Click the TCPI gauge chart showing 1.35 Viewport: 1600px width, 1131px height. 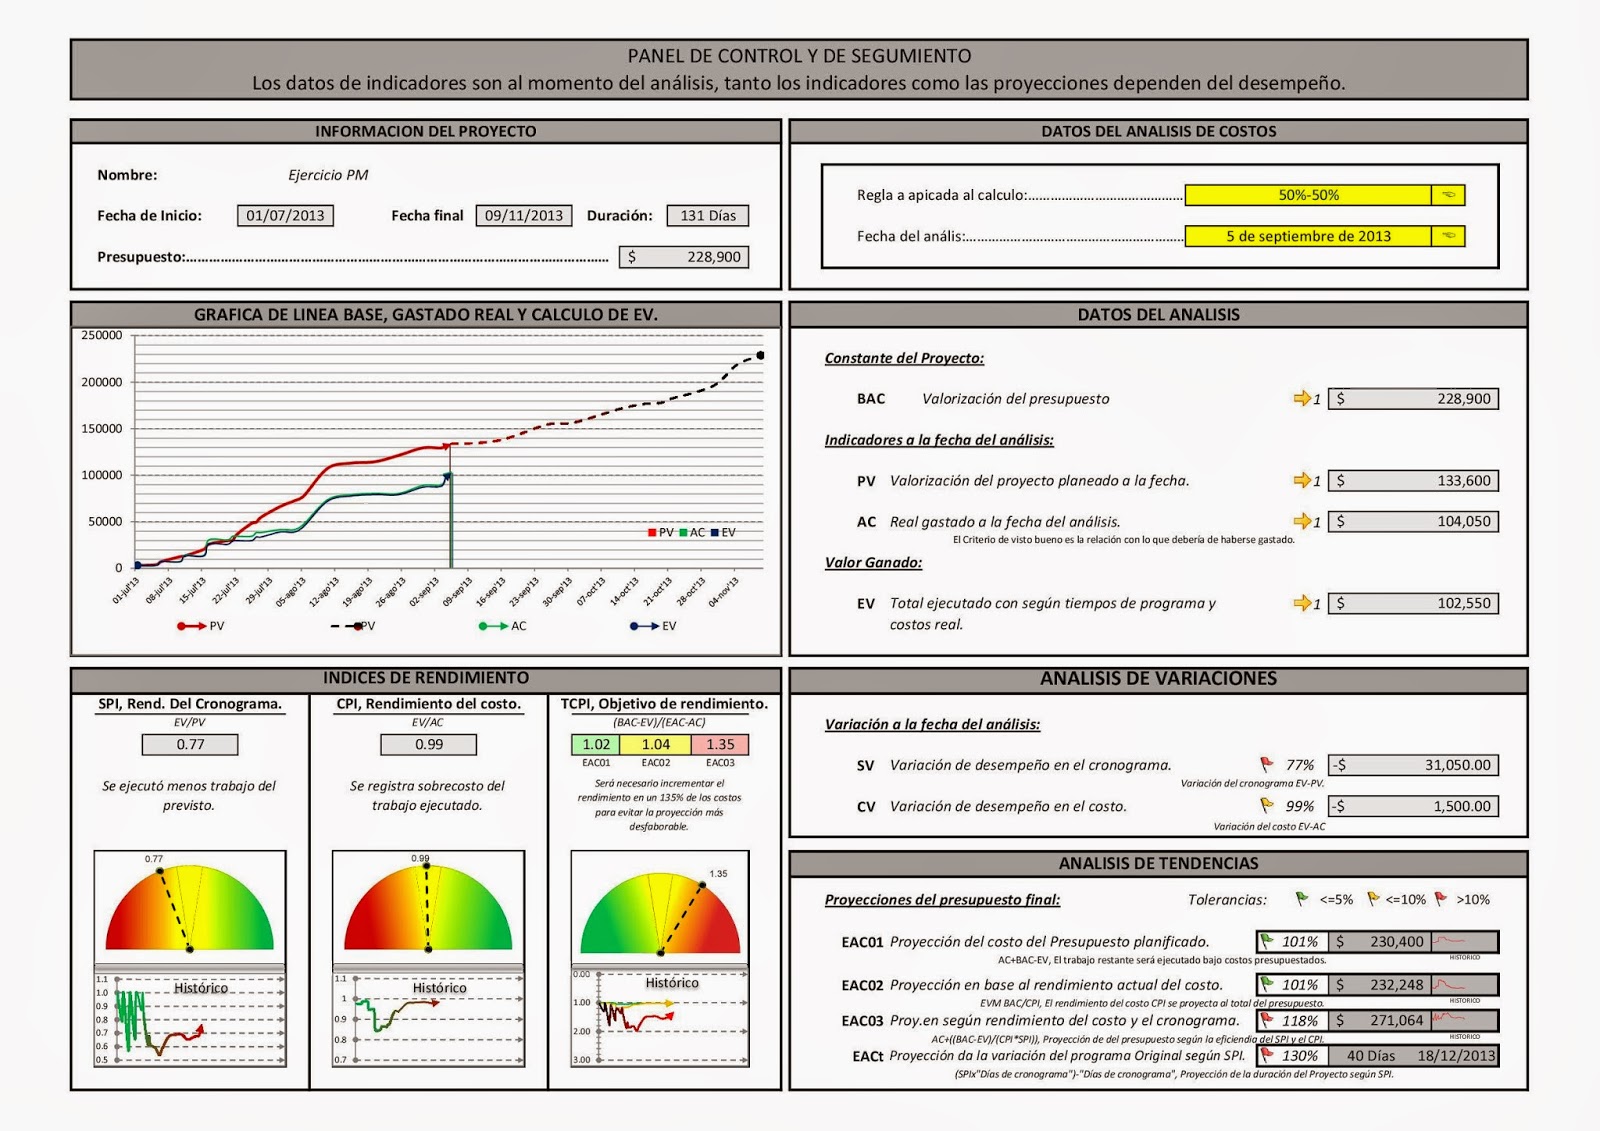pos(660,907)
